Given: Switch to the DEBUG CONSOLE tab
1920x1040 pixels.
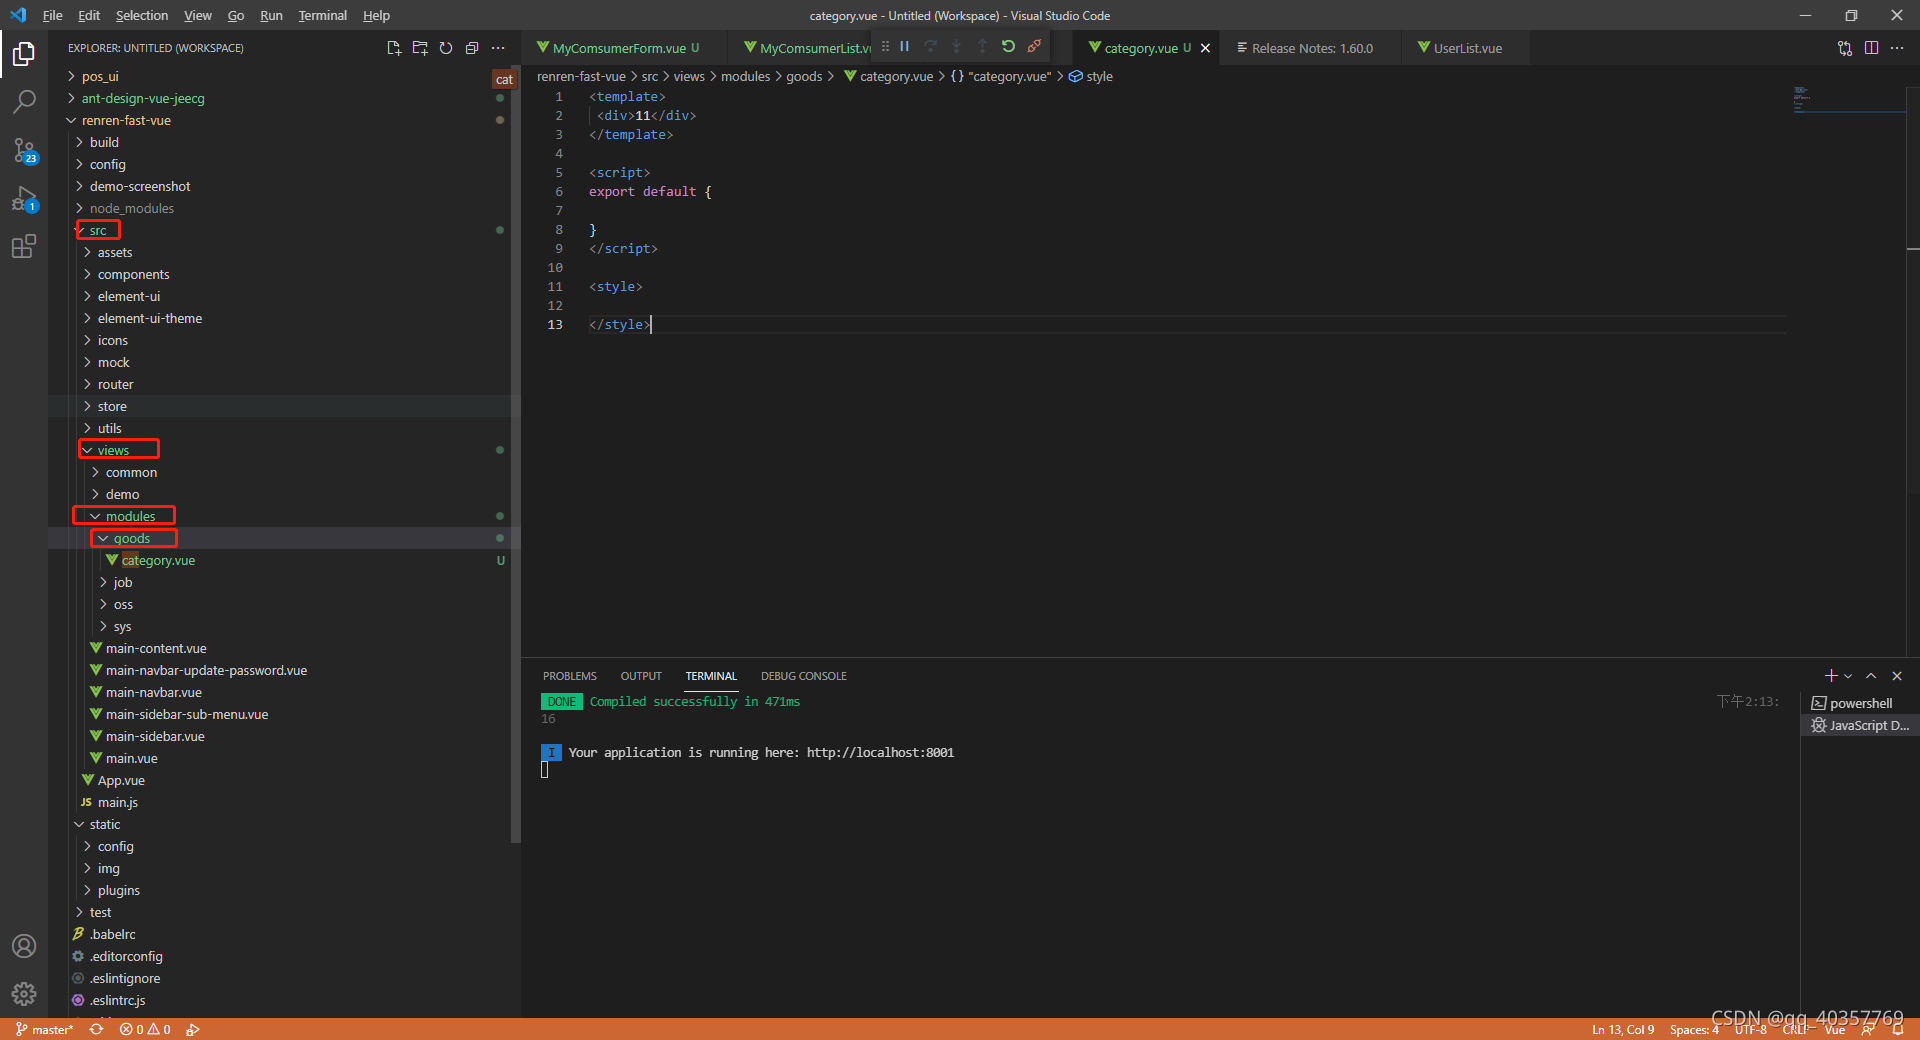Looking at the screenshot, I should pos(803,676).
